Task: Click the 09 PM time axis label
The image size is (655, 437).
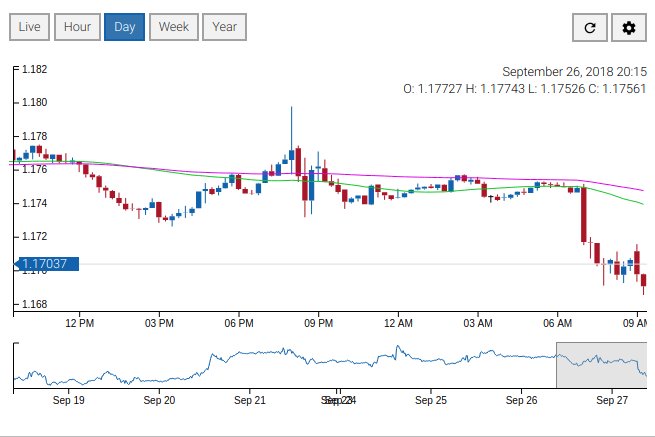Action: coord(319,323)
